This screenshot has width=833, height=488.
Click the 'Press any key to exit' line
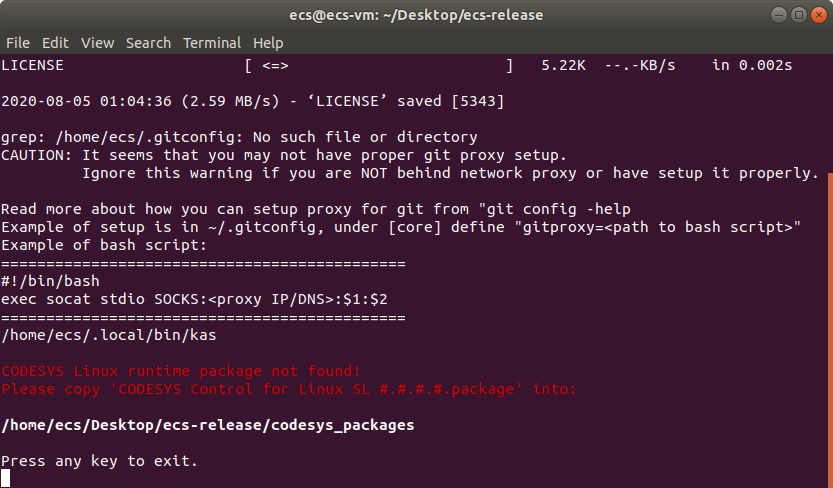click(x=99, y=461)
